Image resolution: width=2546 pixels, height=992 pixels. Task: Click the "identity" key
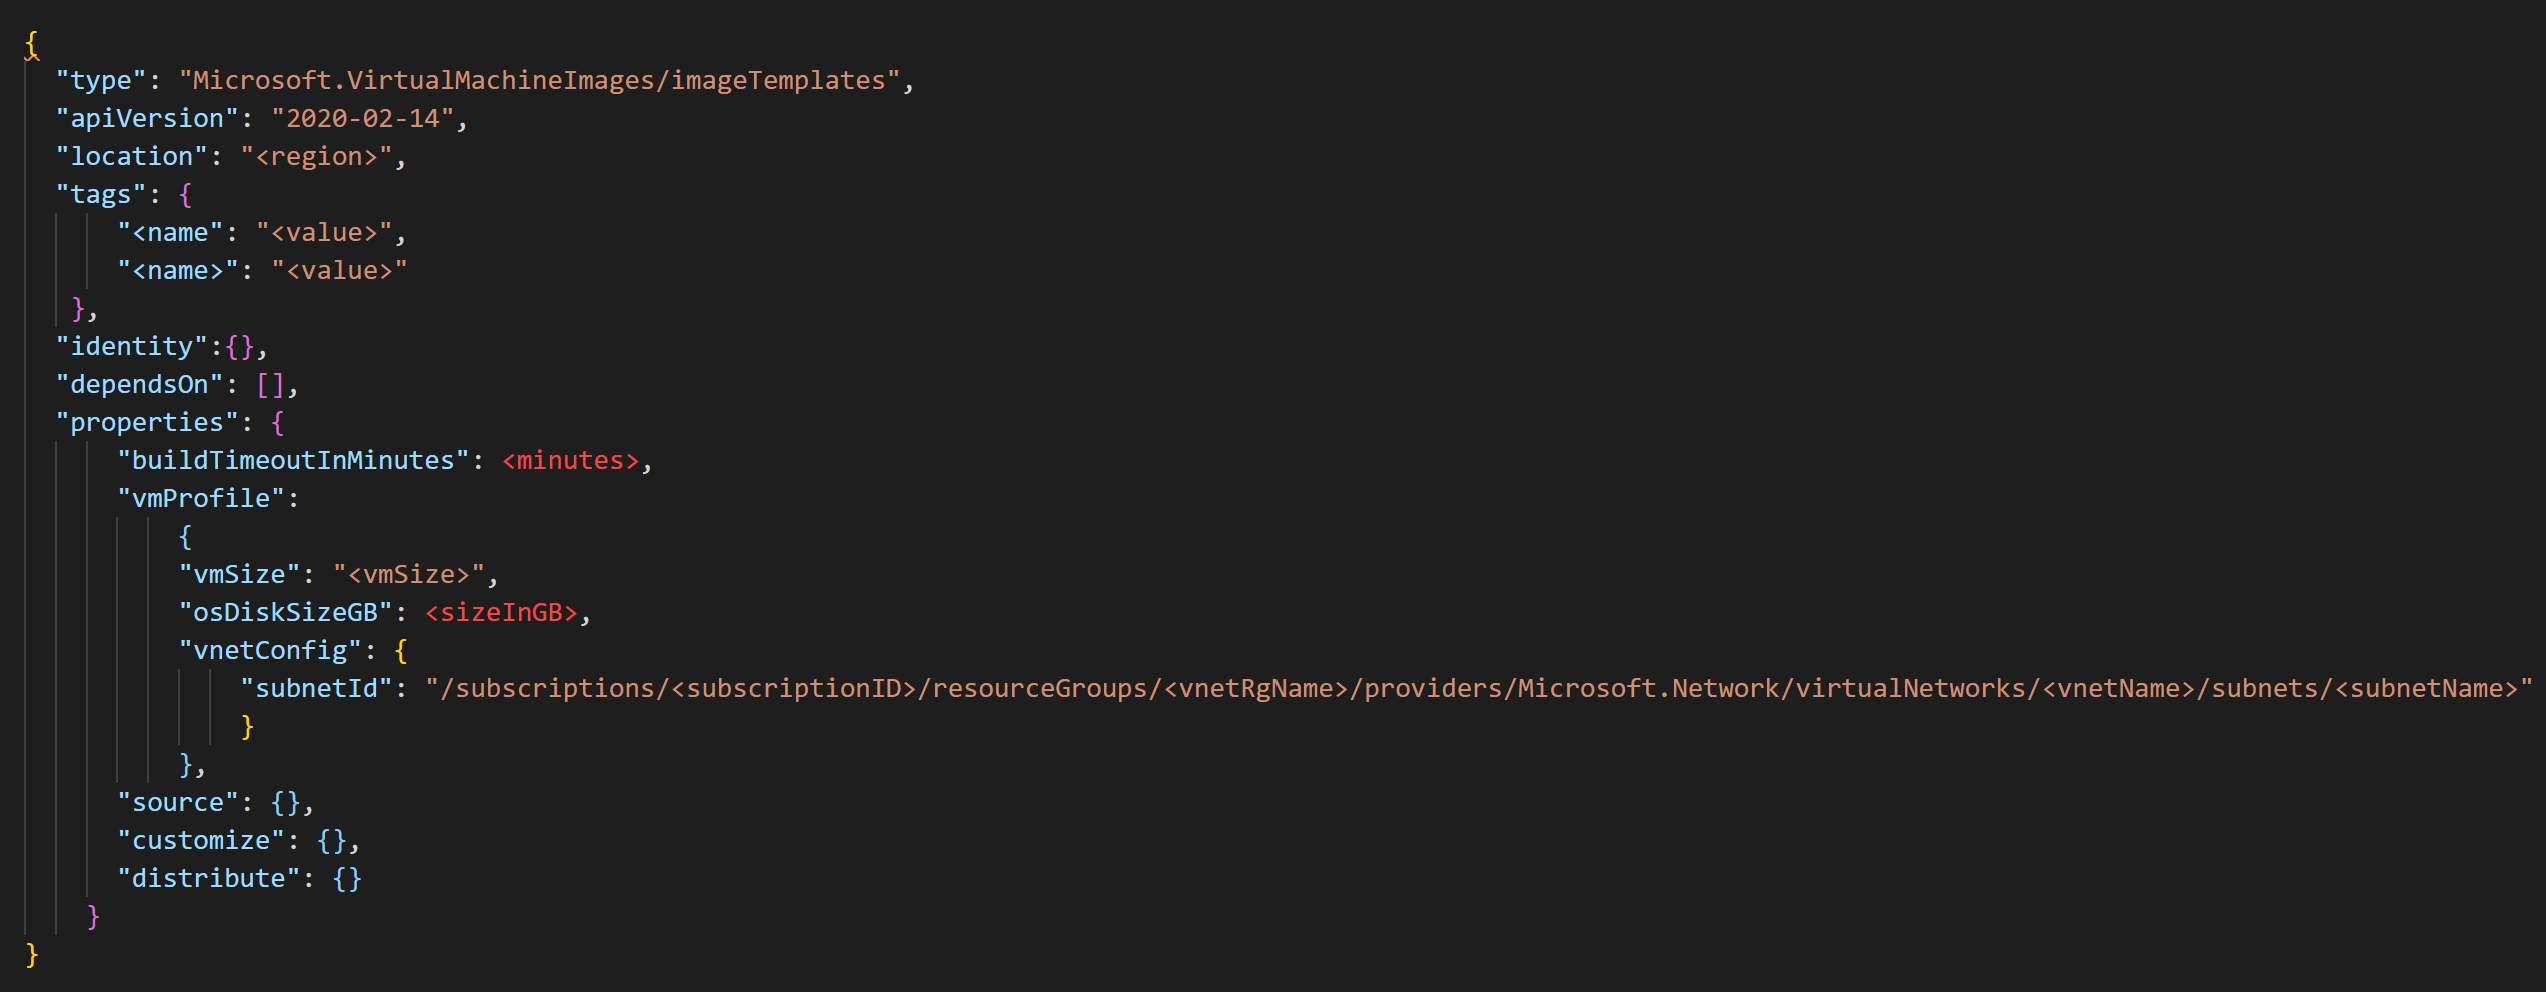(132, 346)
